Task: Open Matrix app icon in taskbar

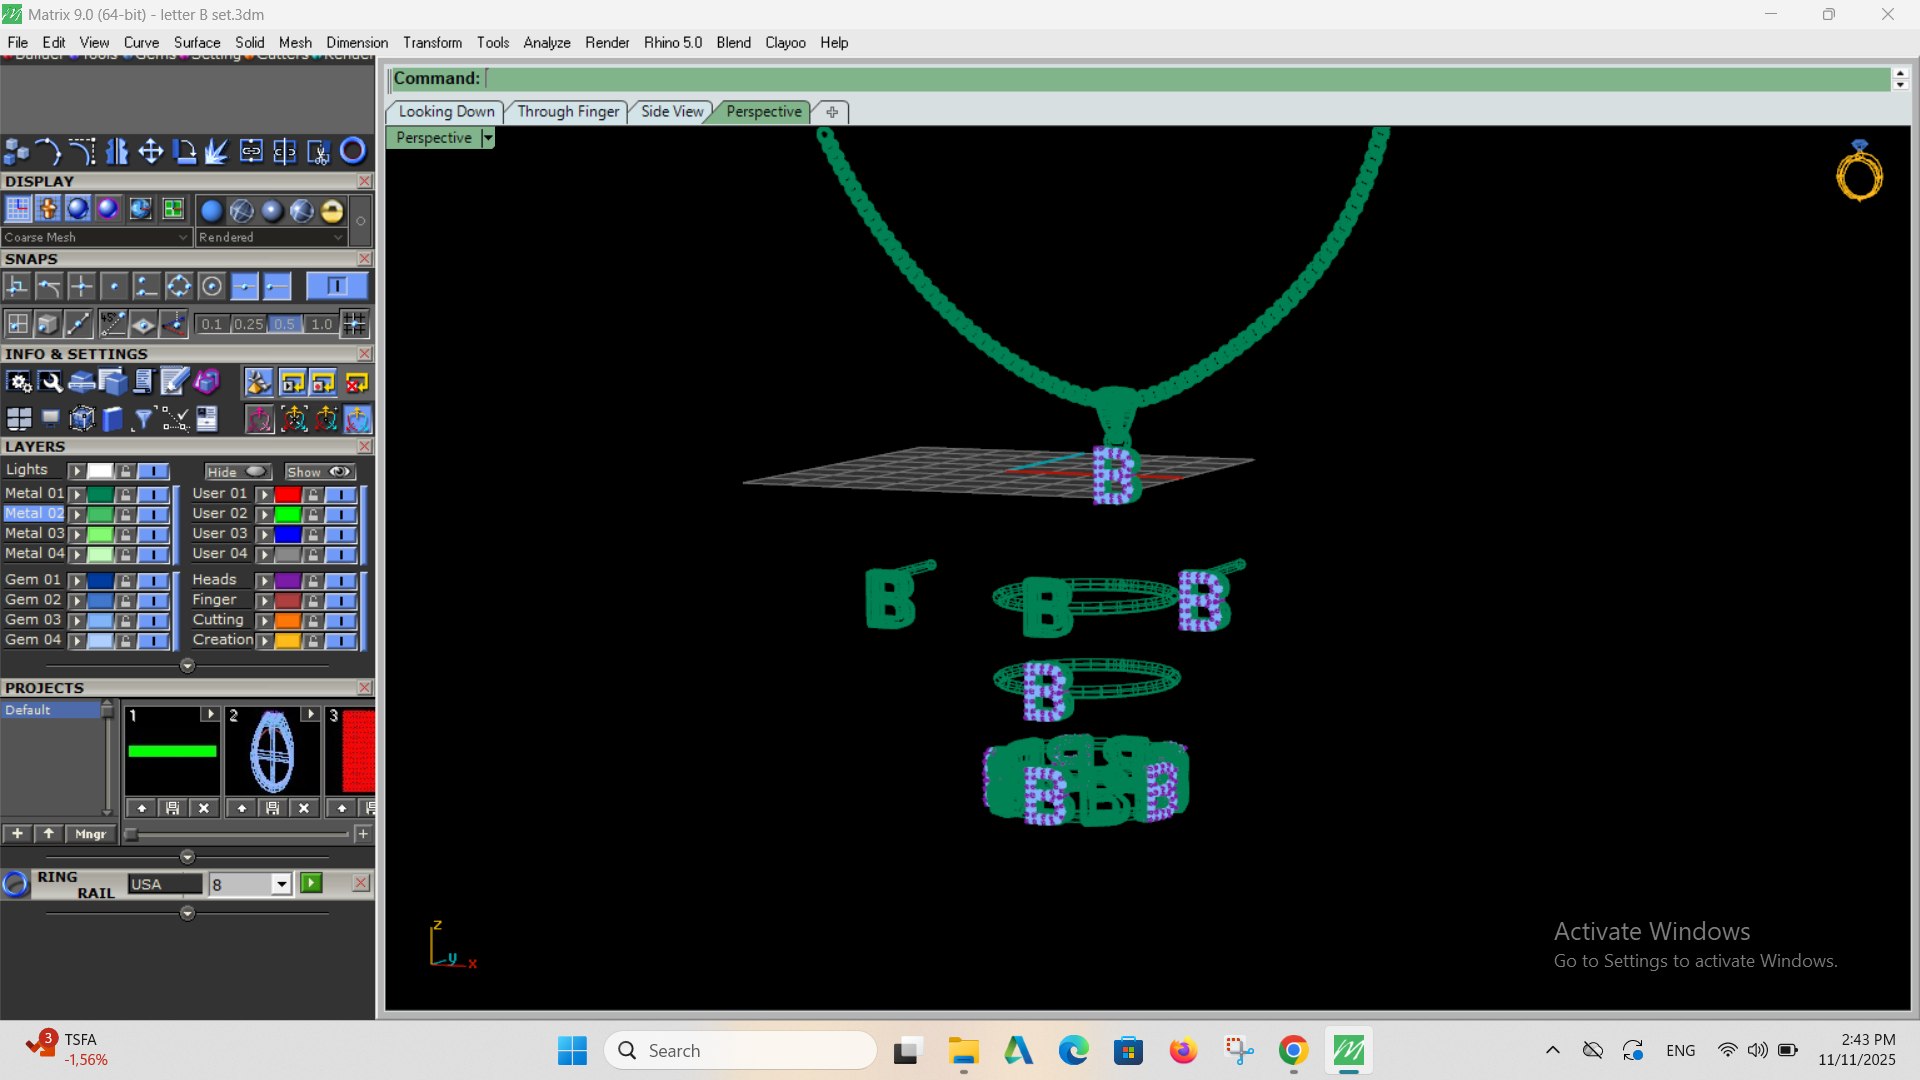Action: coord(1348,1051)
